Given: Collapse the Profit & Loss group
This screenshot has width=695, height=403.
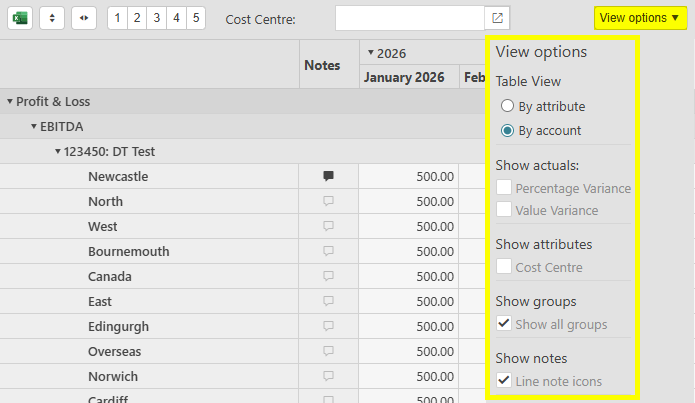Looking at the screenshot, I should (x=10, y=102).
